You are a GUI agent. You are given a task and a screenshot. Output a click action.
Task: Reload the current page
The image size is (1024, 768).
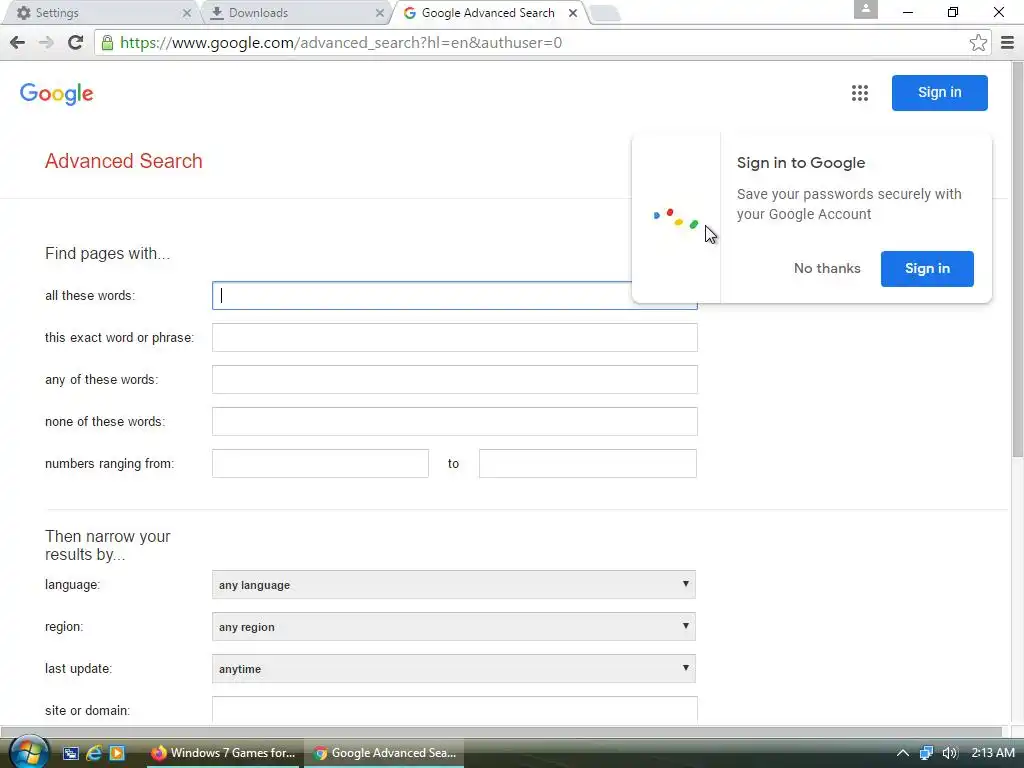tap(76, 42)
